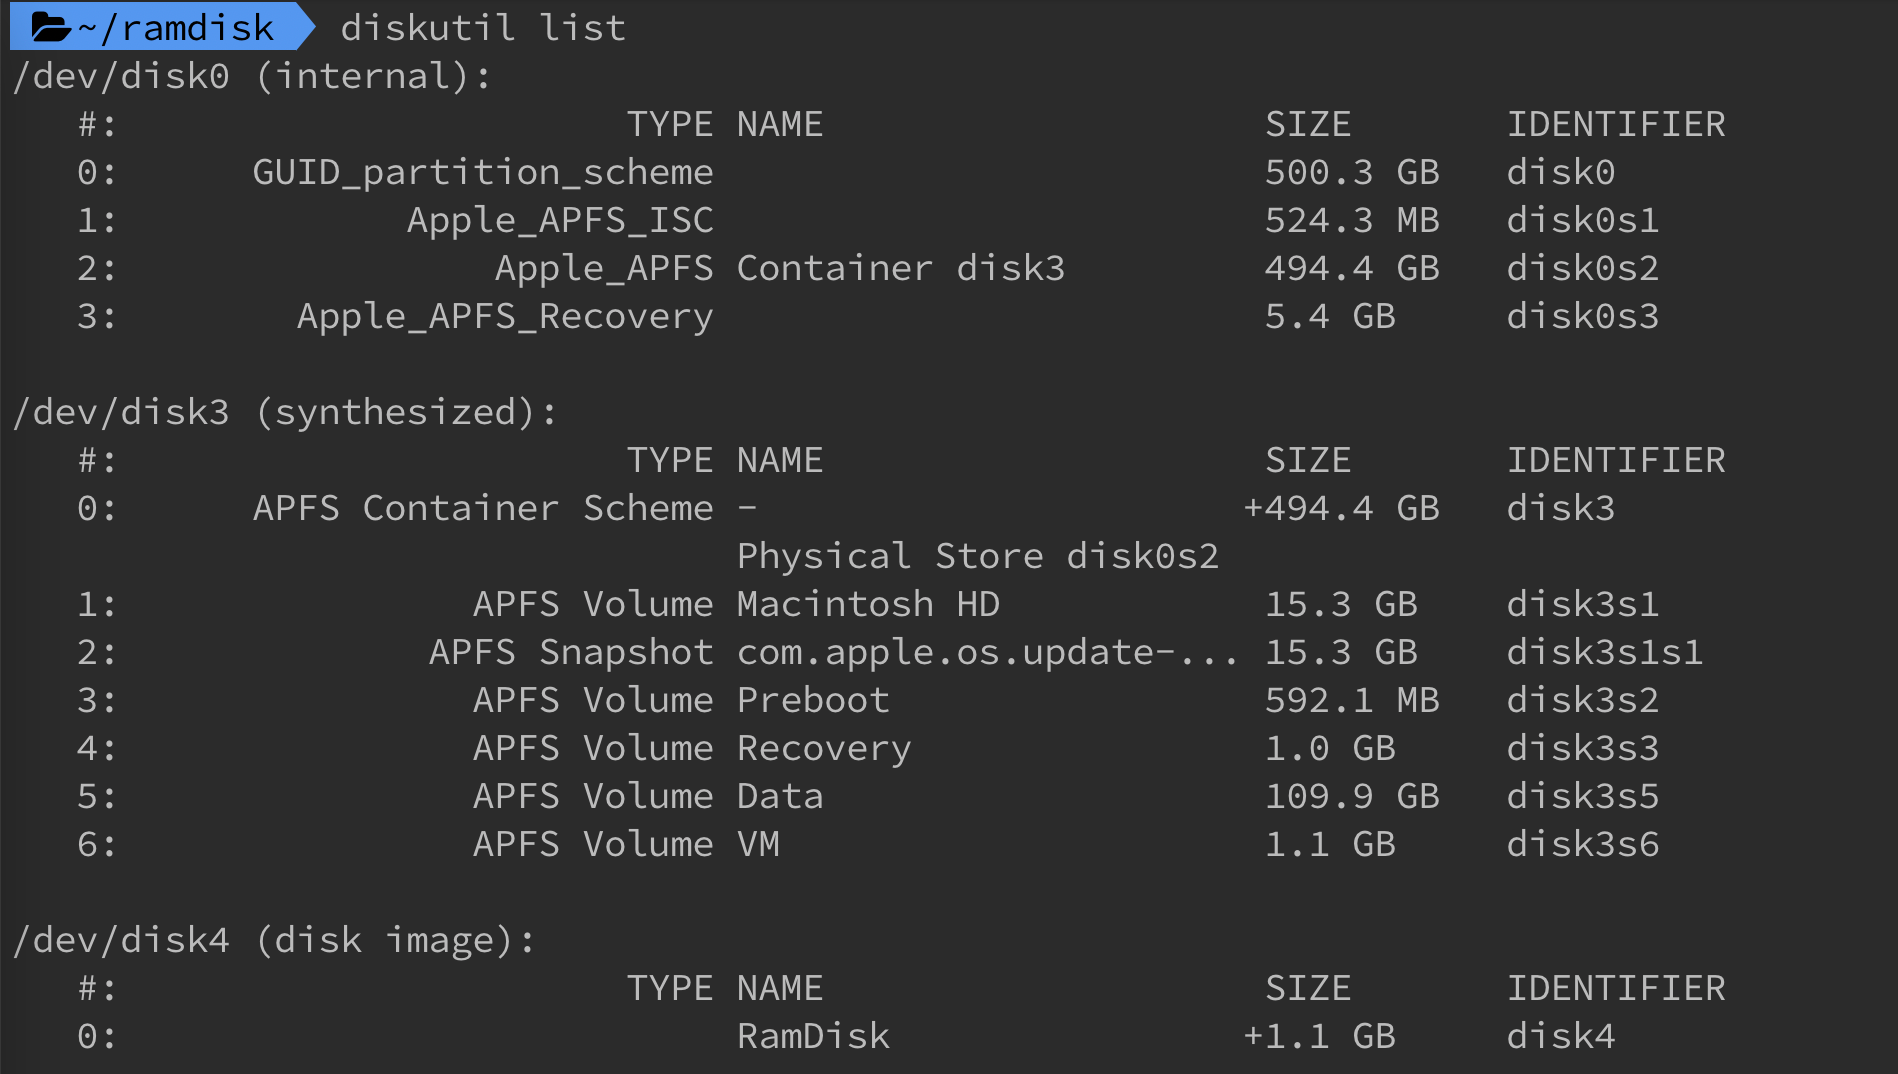Click 'Macintosh HD' volume name
Viewport: 1898px width, 1074px height.
pyautogui.click(x=868, y=604)
